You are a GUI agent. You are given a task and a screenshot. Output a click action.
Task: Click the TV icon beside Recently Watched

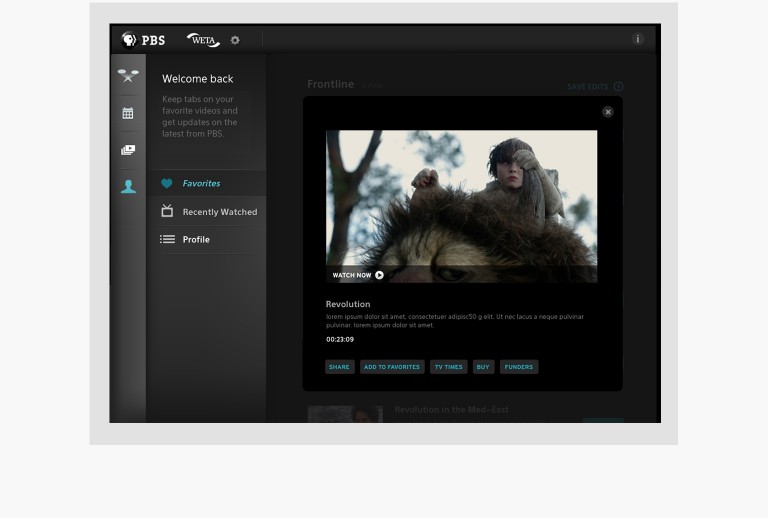[x=167, y=211]
